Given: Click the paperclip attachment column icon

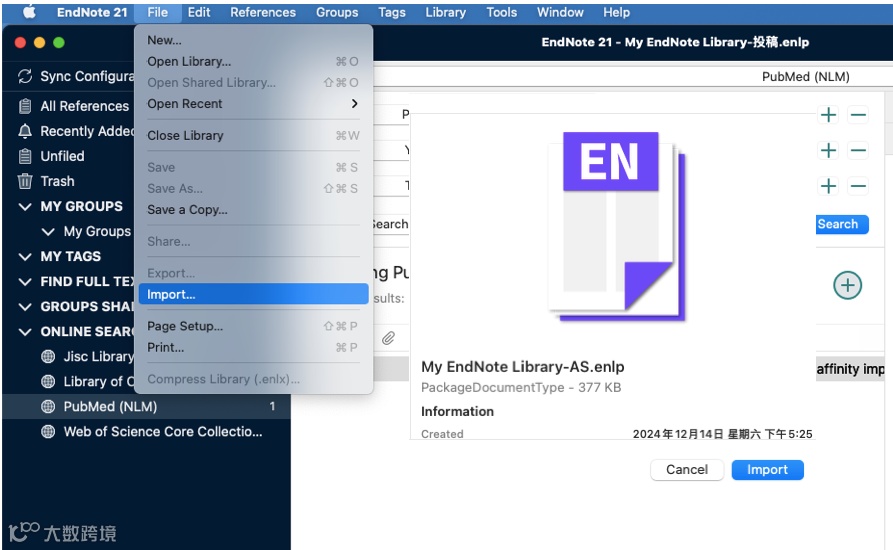Looking at the screenshot, I should (388, 338).
